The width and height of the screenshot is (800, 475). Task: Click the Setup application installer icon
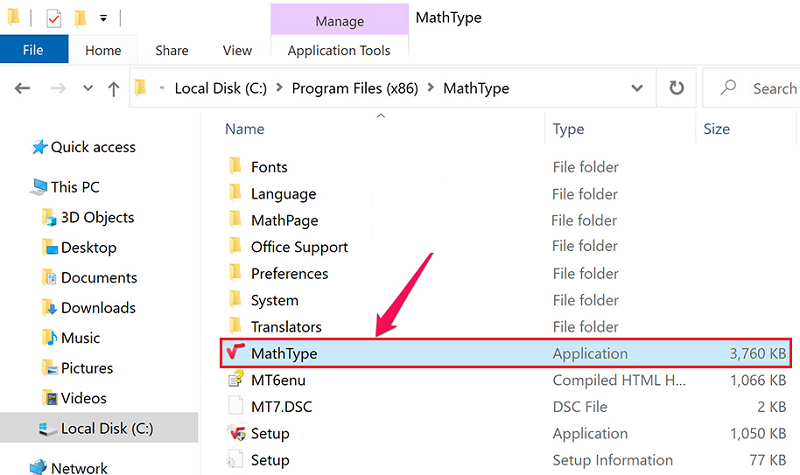tap(236, 433)
